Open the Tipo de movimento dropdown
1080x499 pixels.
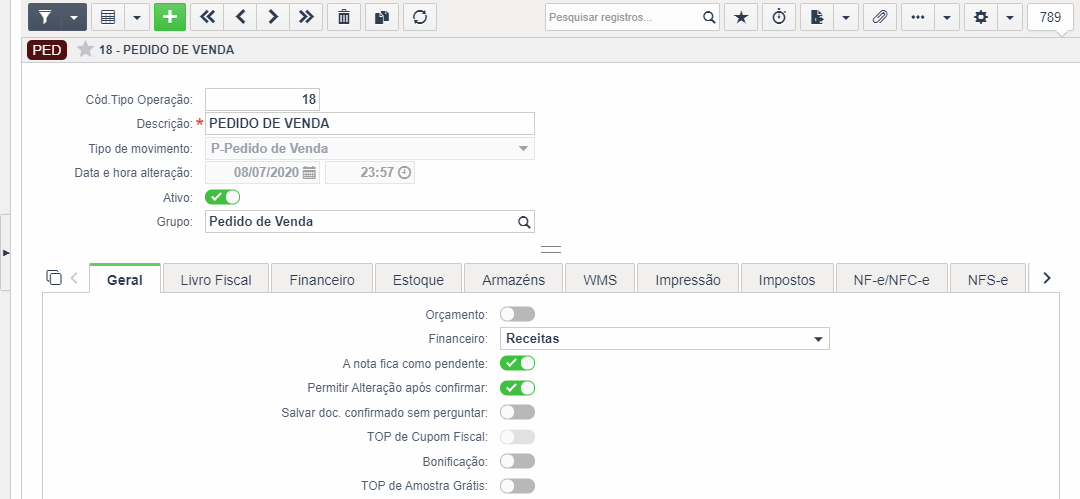370,148
